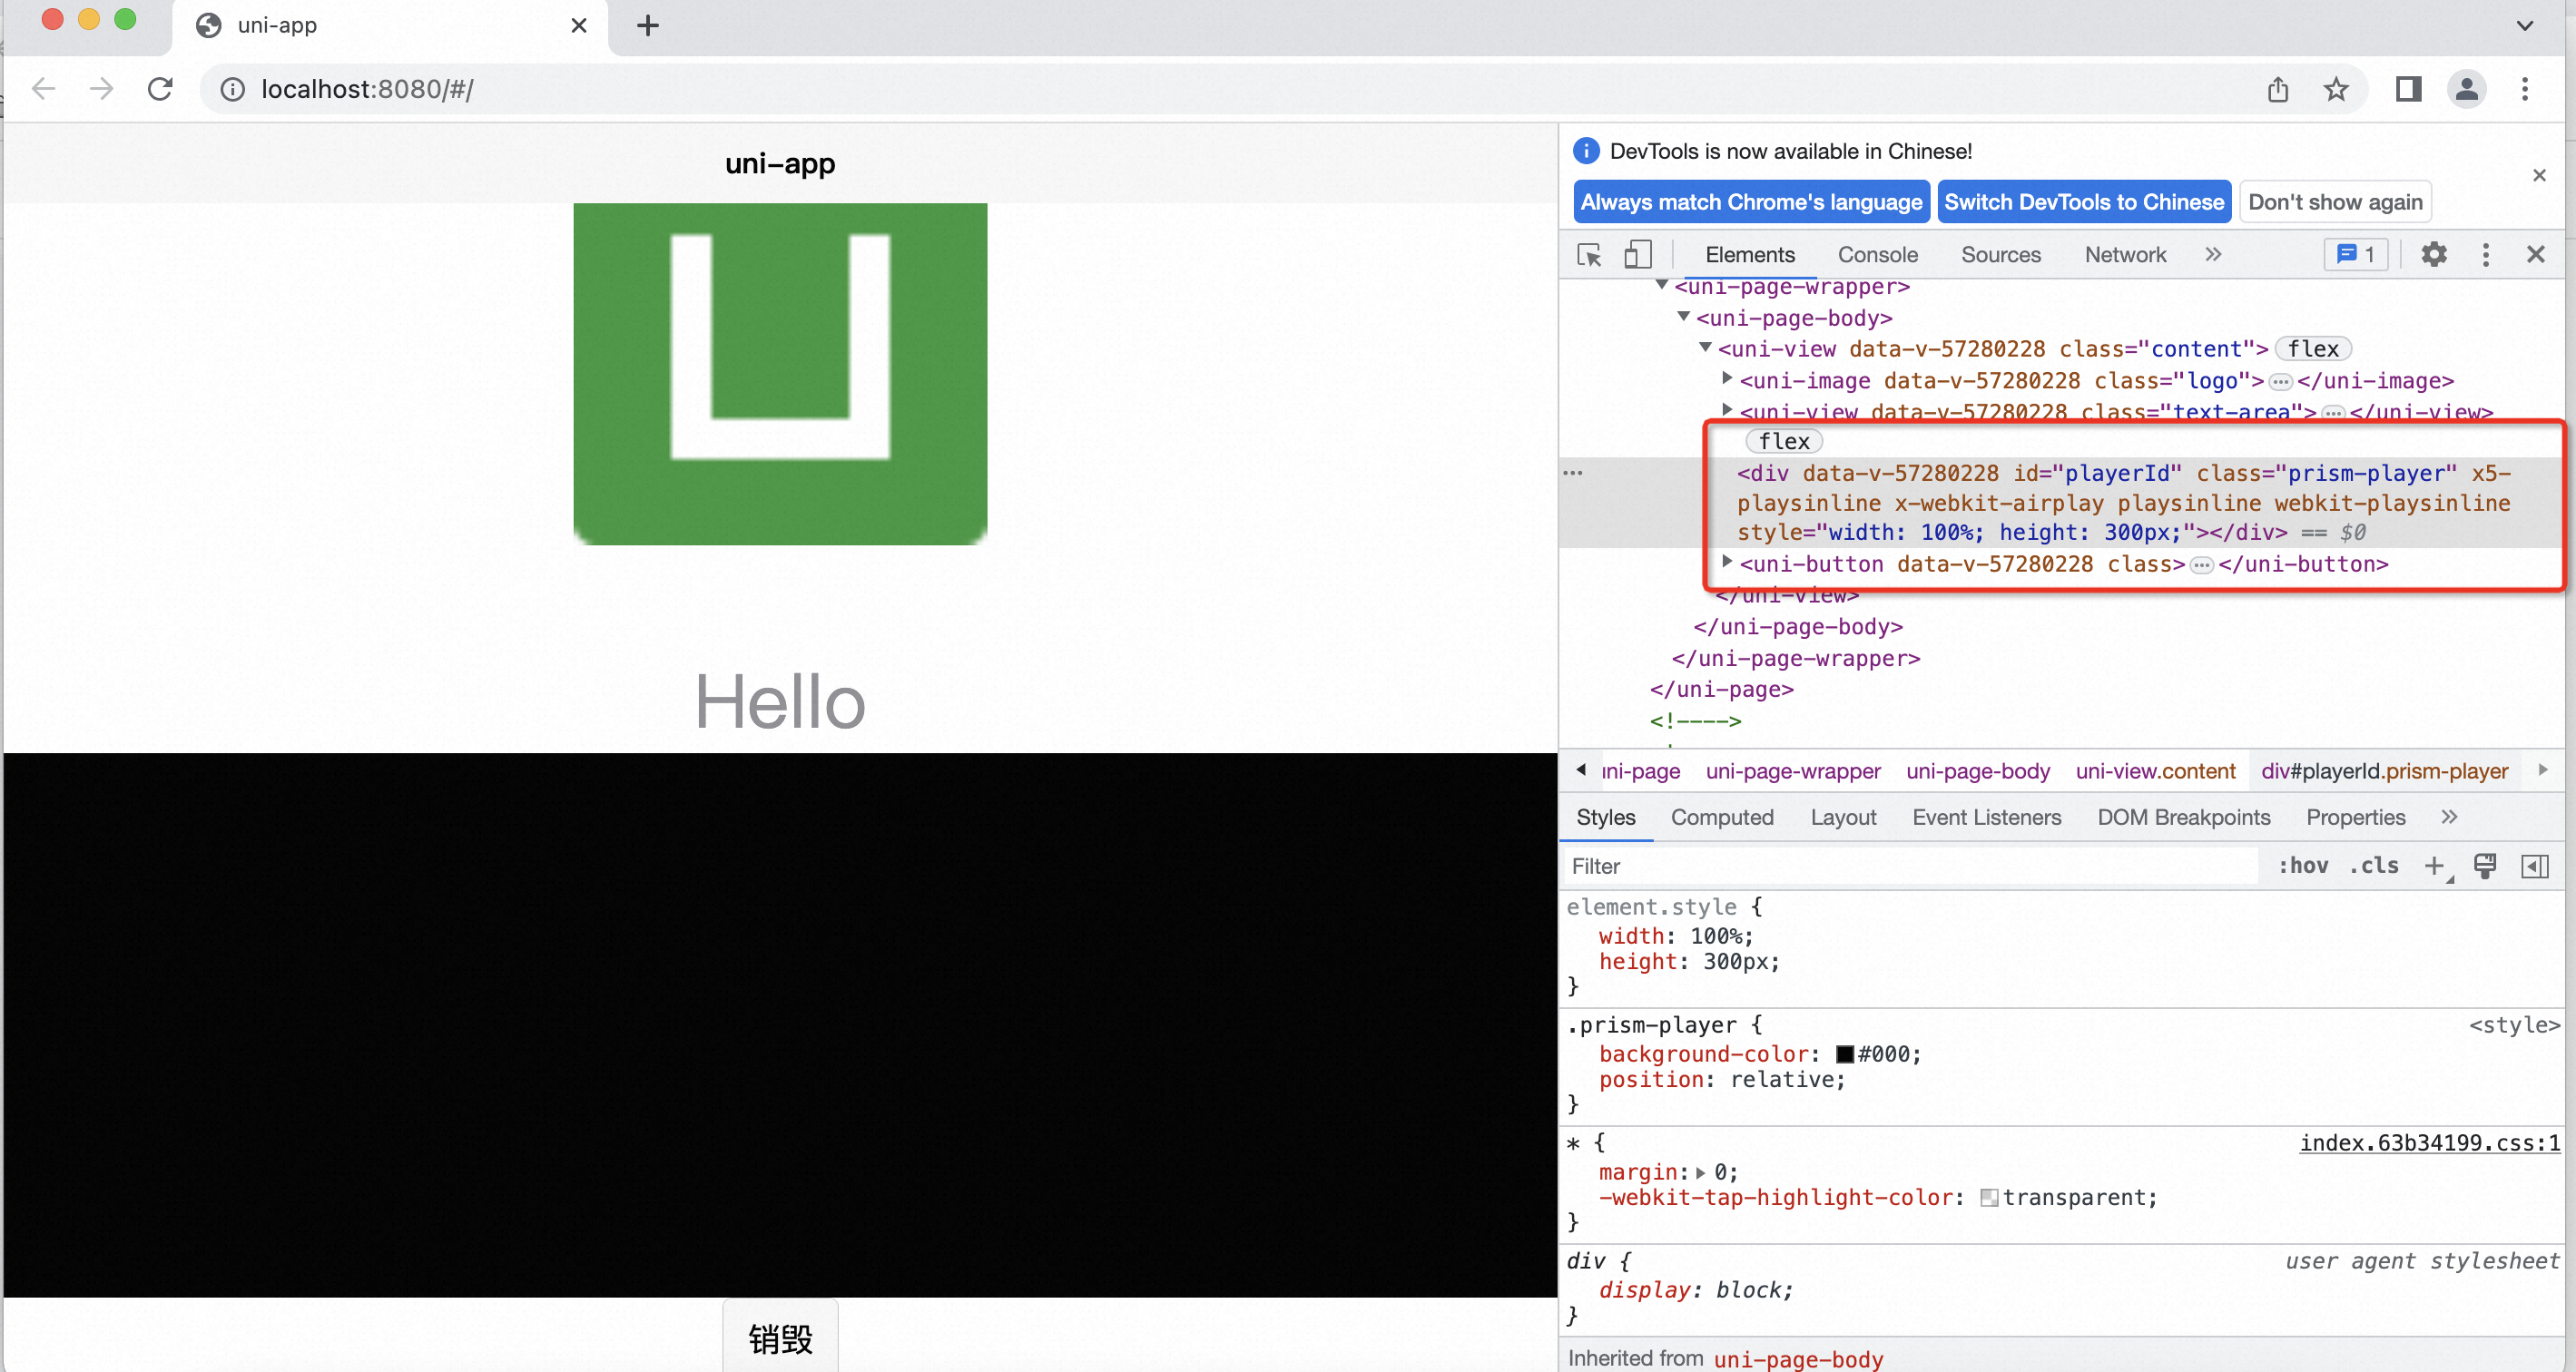2576x1372 pixels.
Task: Open the issues counter badge
Action: [x=2355, y=254]
